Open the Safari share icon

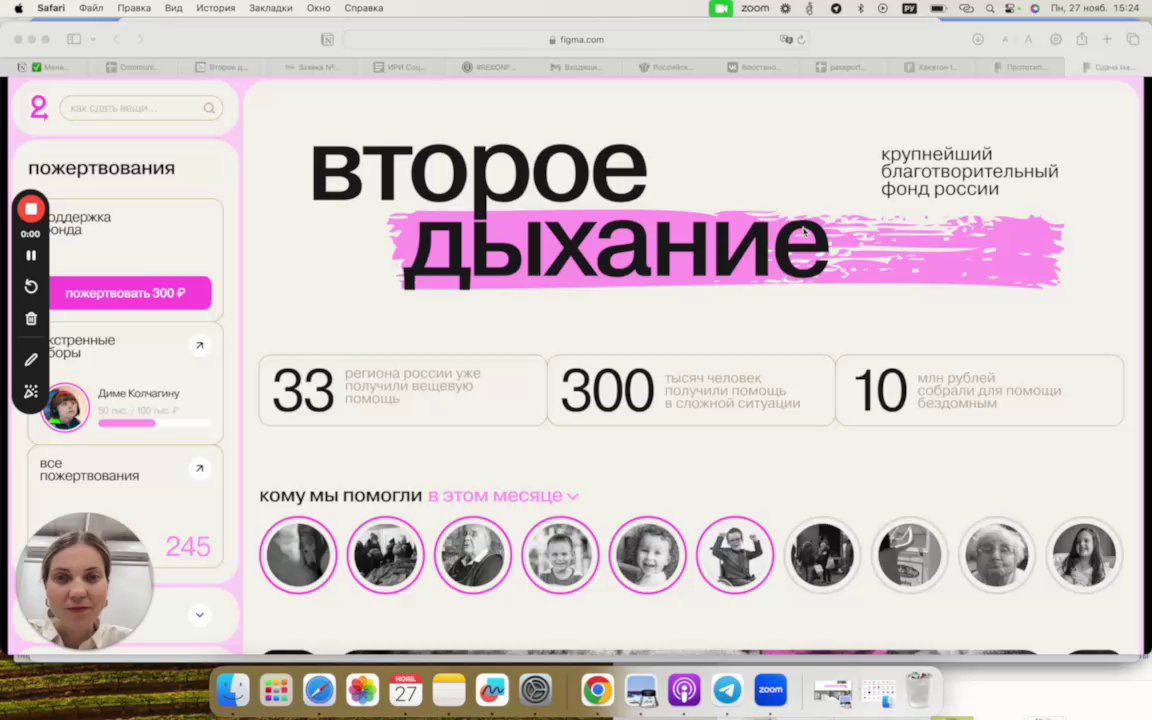1081,39
